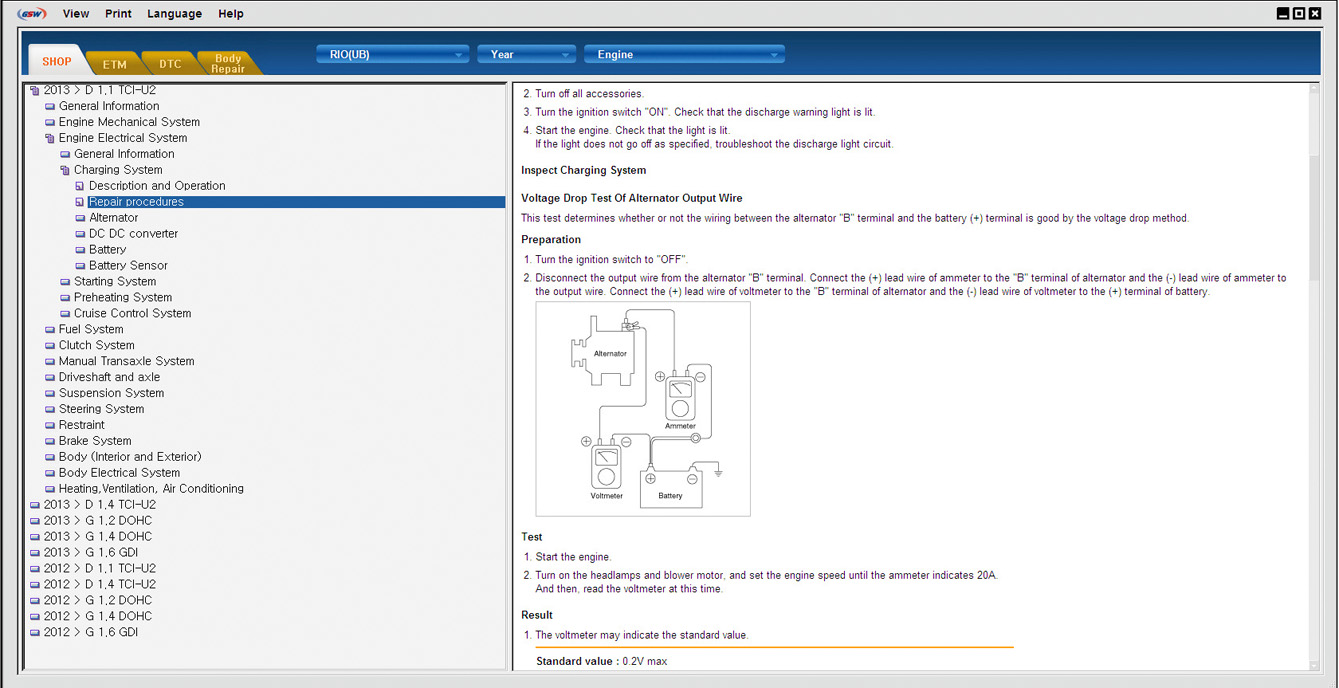The image size is (1339, 688).
Task: Select DC DC converter in tree
Action: tap(133, 234)
